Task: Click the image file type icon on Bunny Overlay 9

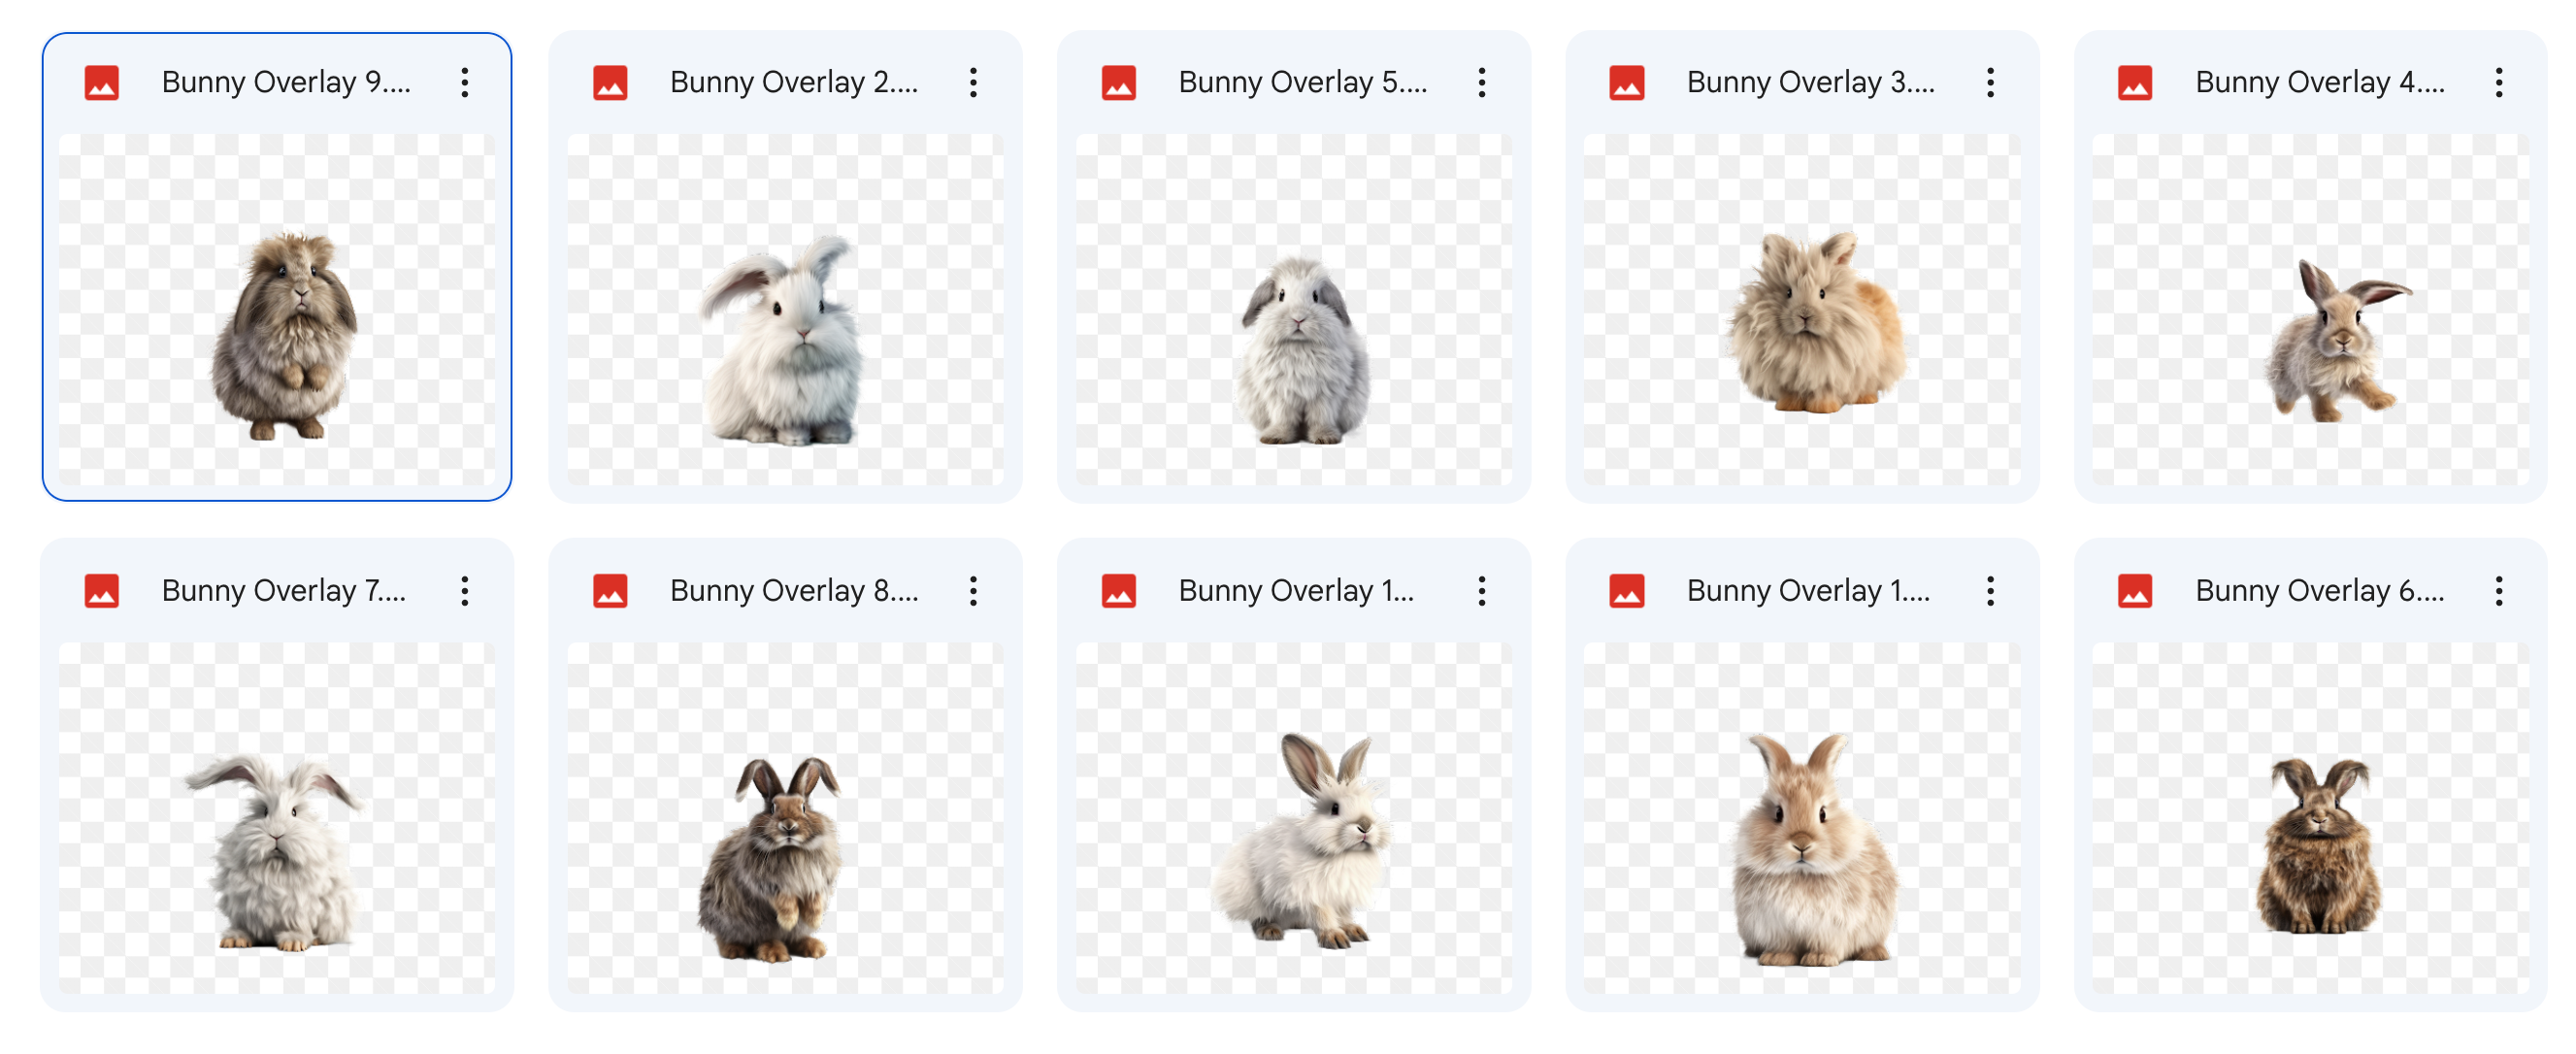Action: (102, 82)
